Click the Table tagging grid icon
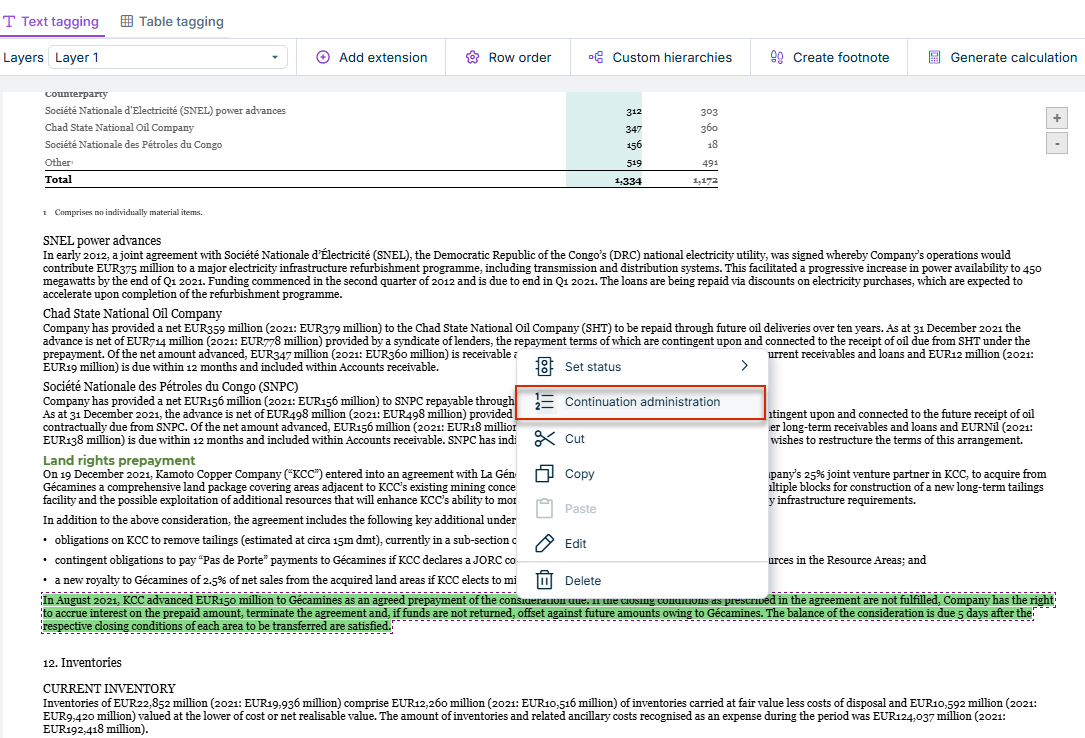This screenshot has width=1085, height=738. (127, 21)
